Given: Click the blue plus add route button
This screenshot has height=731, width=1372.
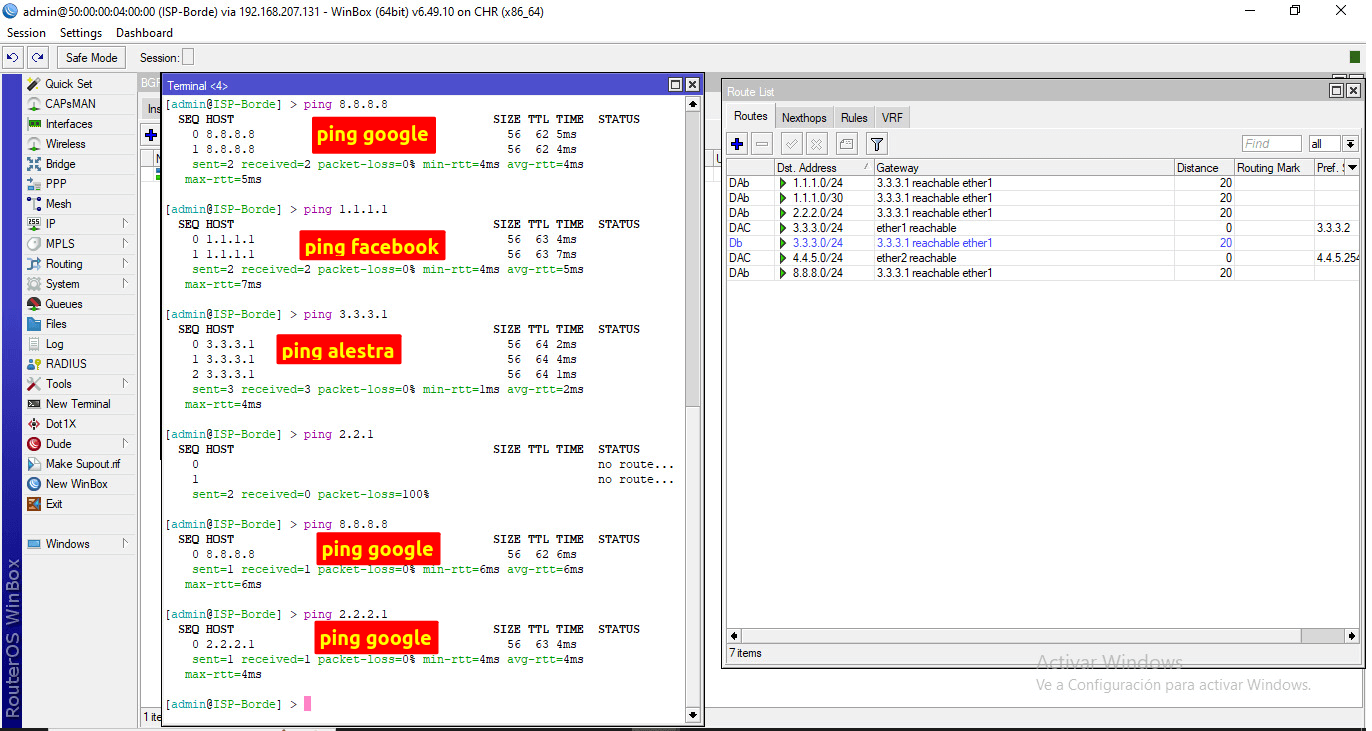Looking at the screenshot, I should point(738,144).
